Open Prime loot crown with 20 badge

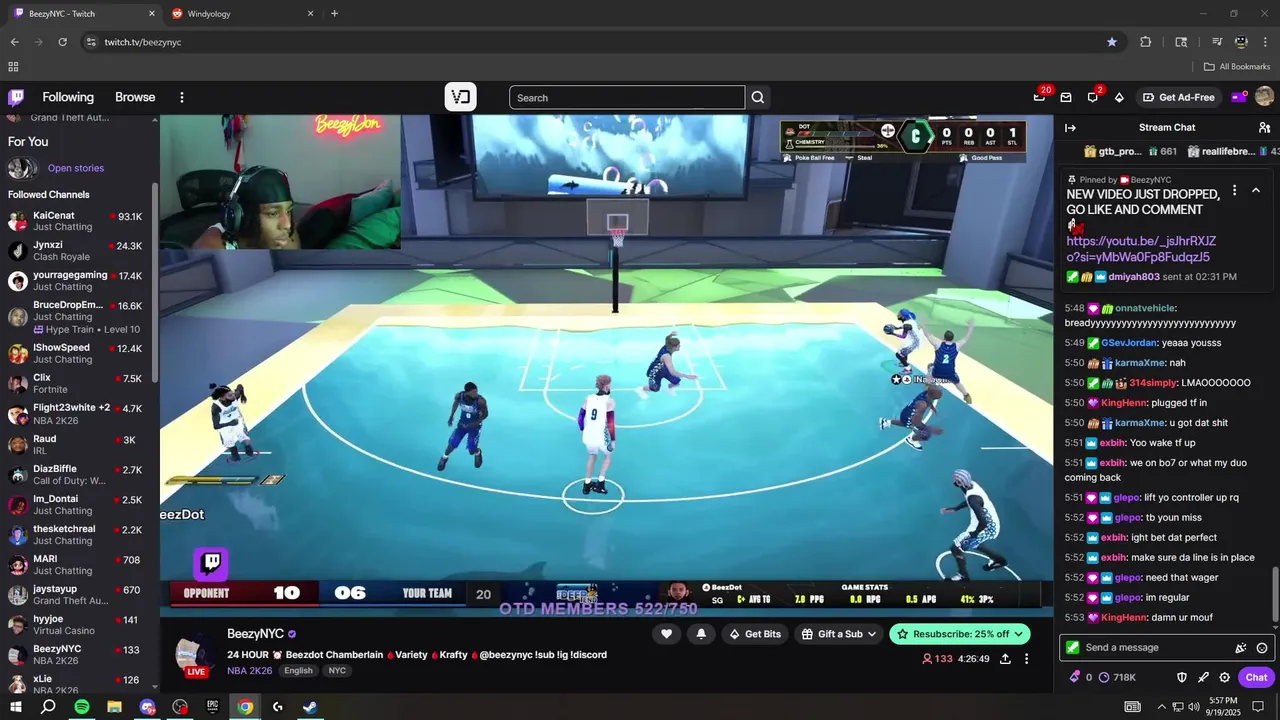click(1040, 96)
